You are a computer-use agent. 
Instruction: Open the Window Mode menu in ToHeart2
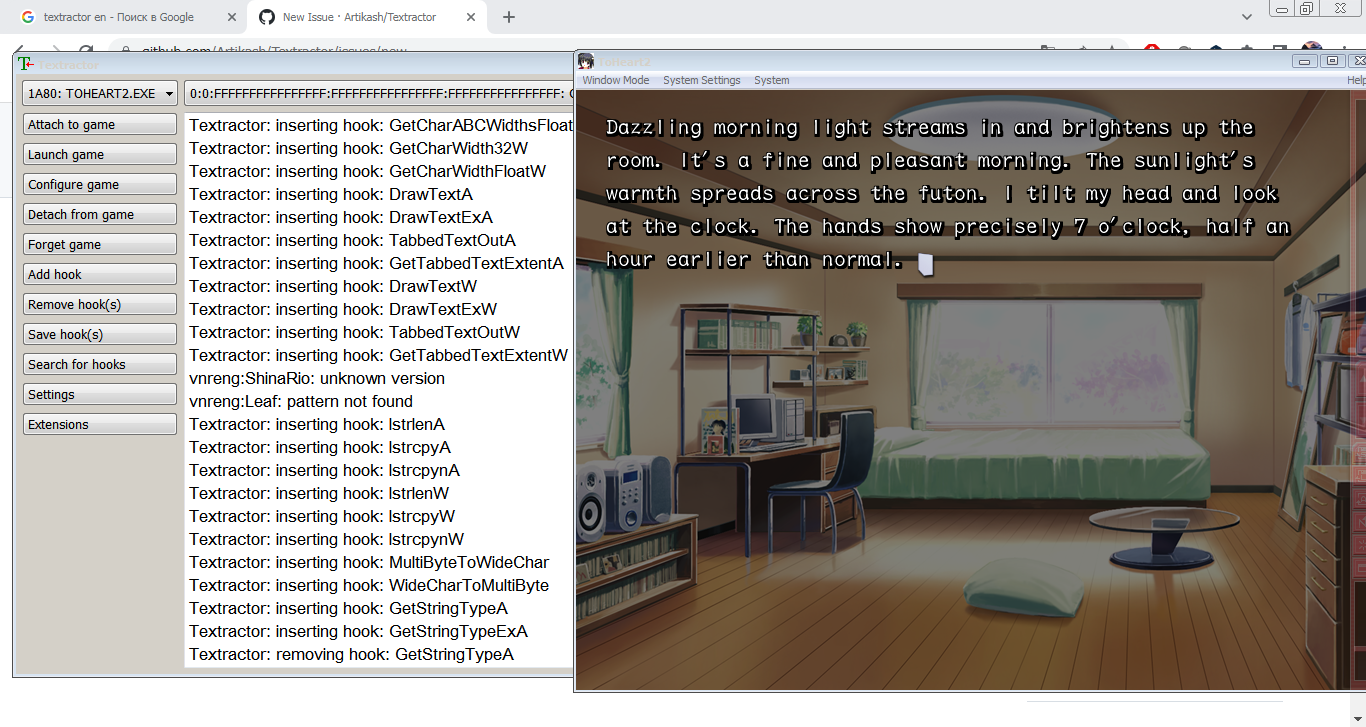tap(615, 80)
